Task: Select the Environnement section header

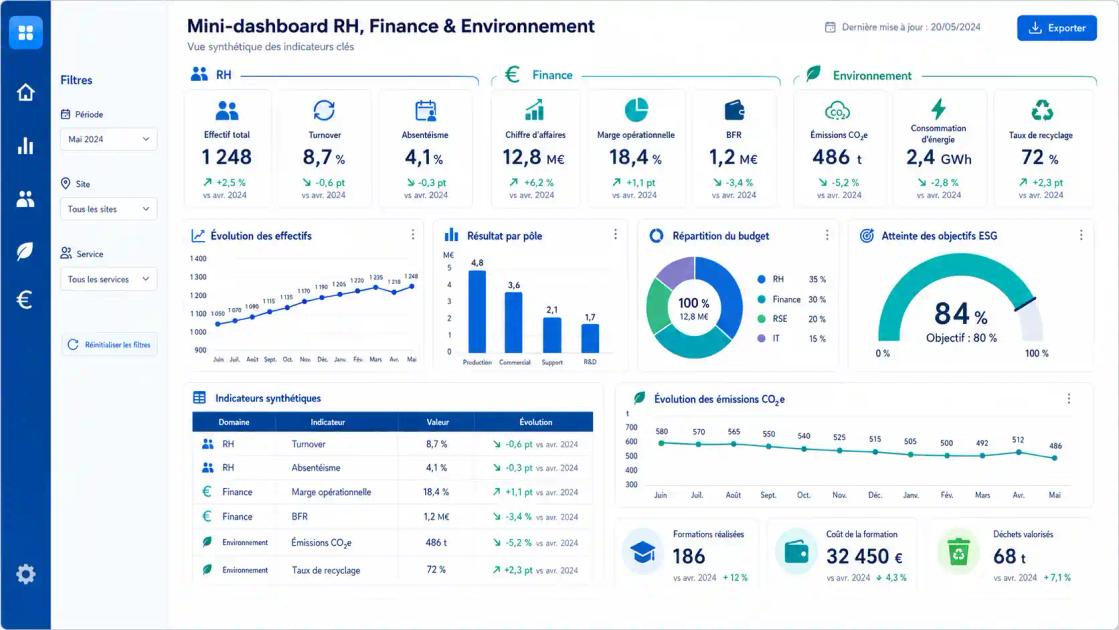Action: pos(859,74)
